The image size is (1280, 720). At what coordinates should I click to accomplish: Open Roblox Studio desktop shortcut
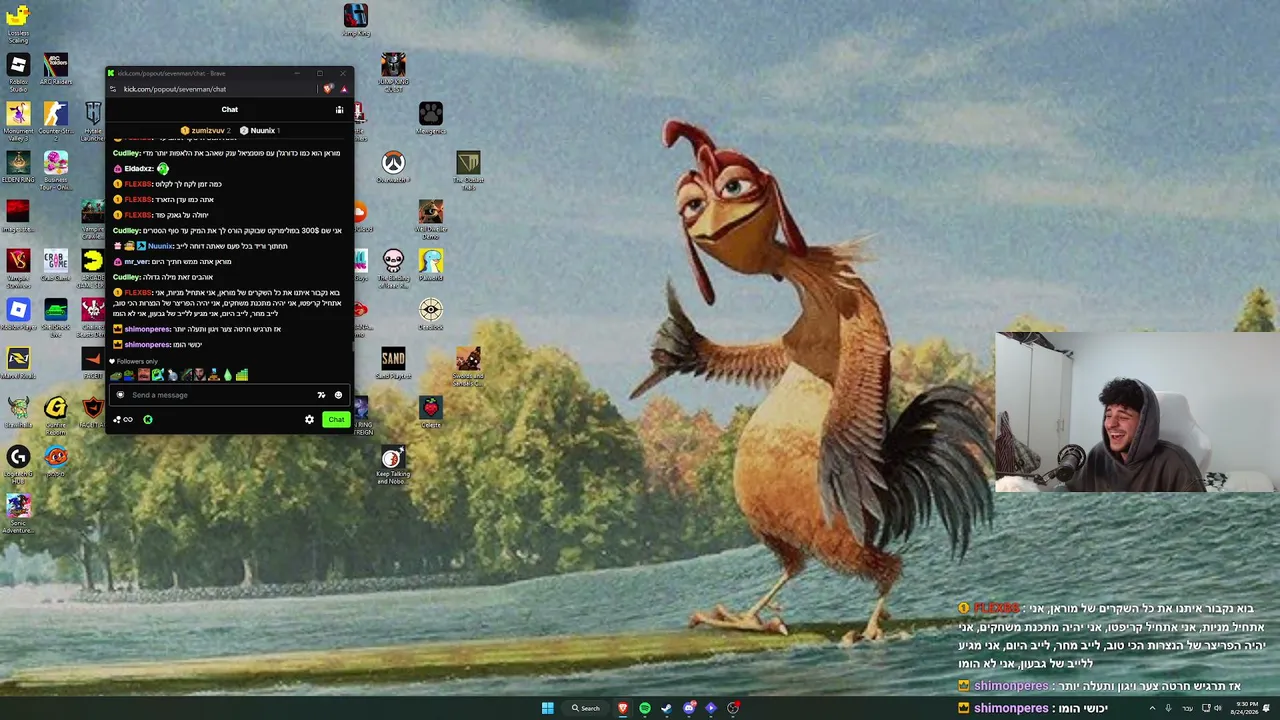pyautogui.click(x=18, y=72)
